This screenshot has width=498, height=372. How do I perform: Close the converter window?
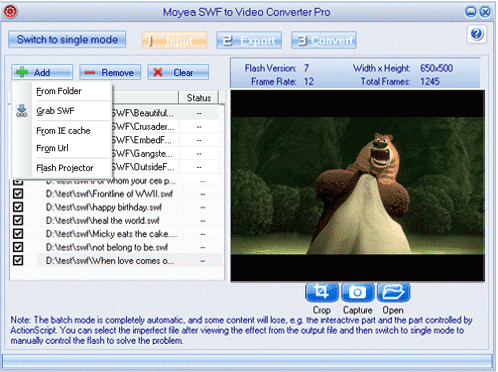click(485, 12)
